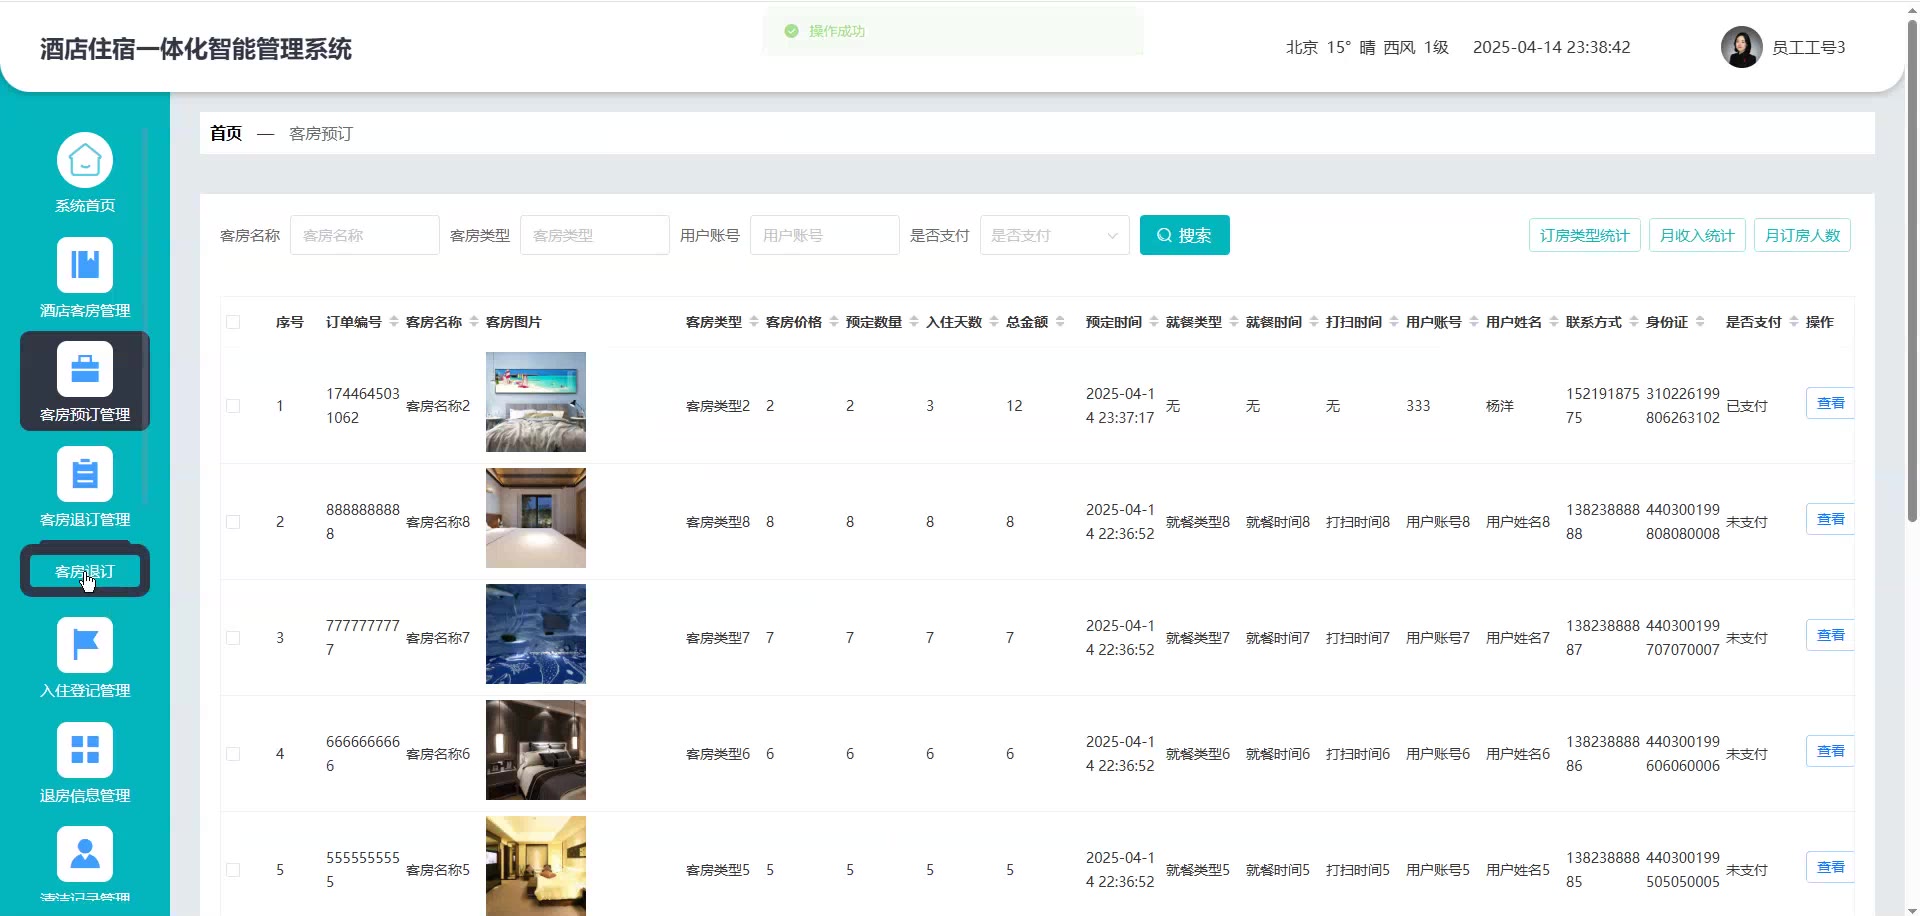Open 酒店客房管理 bookmark icon in sidebar
Viewport: 1920px width, 916px height.
(85, 265)
